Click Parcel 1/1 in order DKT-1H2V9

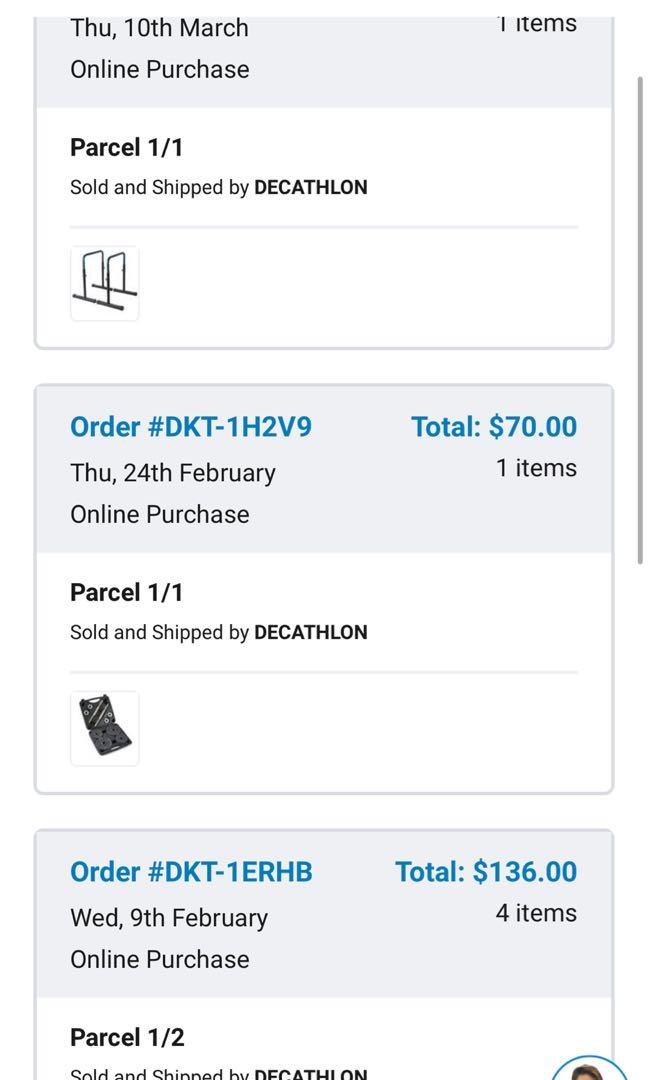pyautogui.click(x=127, y=593)
